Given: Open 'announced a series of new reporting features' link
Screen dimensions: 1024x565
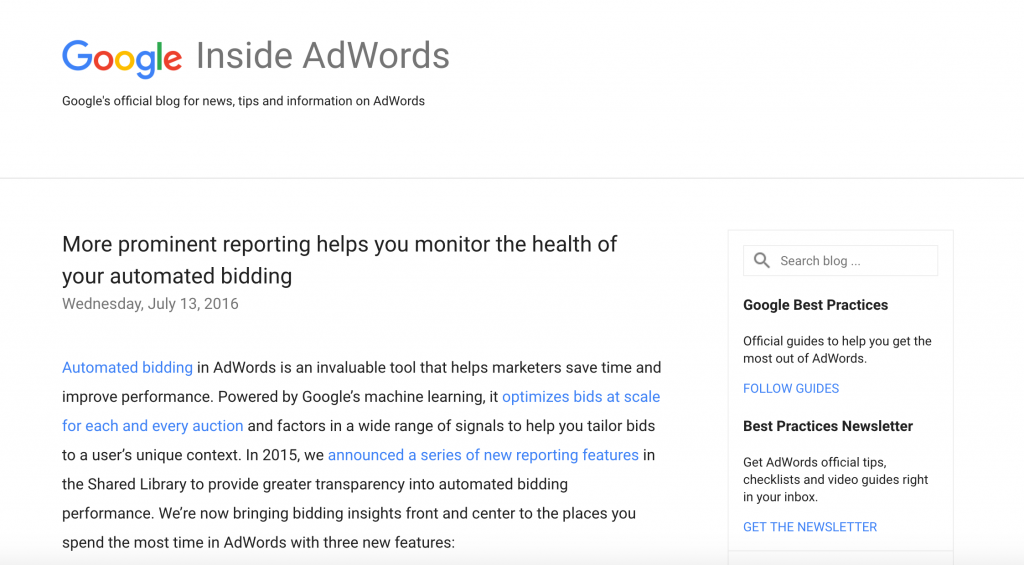Looking at the screenshot, I should click(483, 455).
